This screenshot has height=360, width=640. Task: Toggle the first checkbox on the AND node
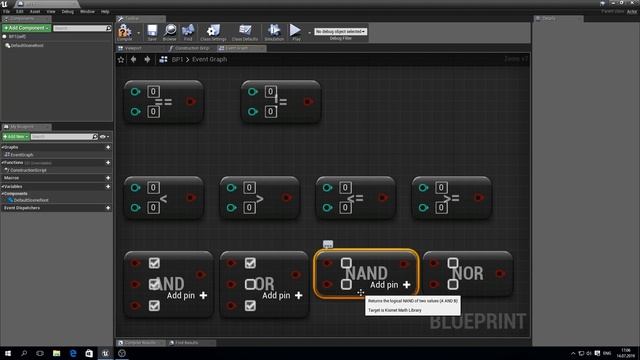tap(154, 263)
